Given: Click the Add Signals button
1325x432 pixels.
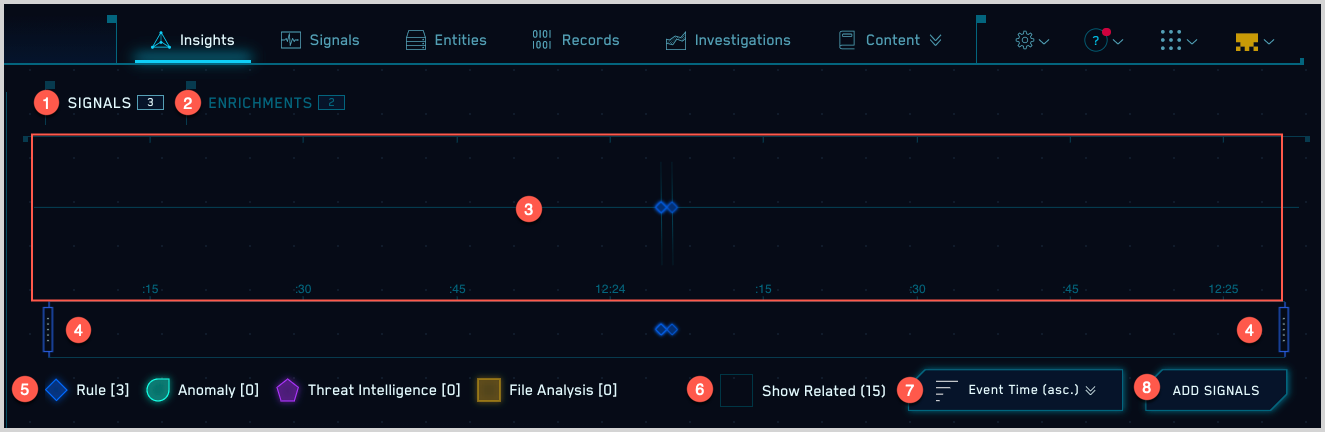Looking at the screenshot, I should [1215, 390].
